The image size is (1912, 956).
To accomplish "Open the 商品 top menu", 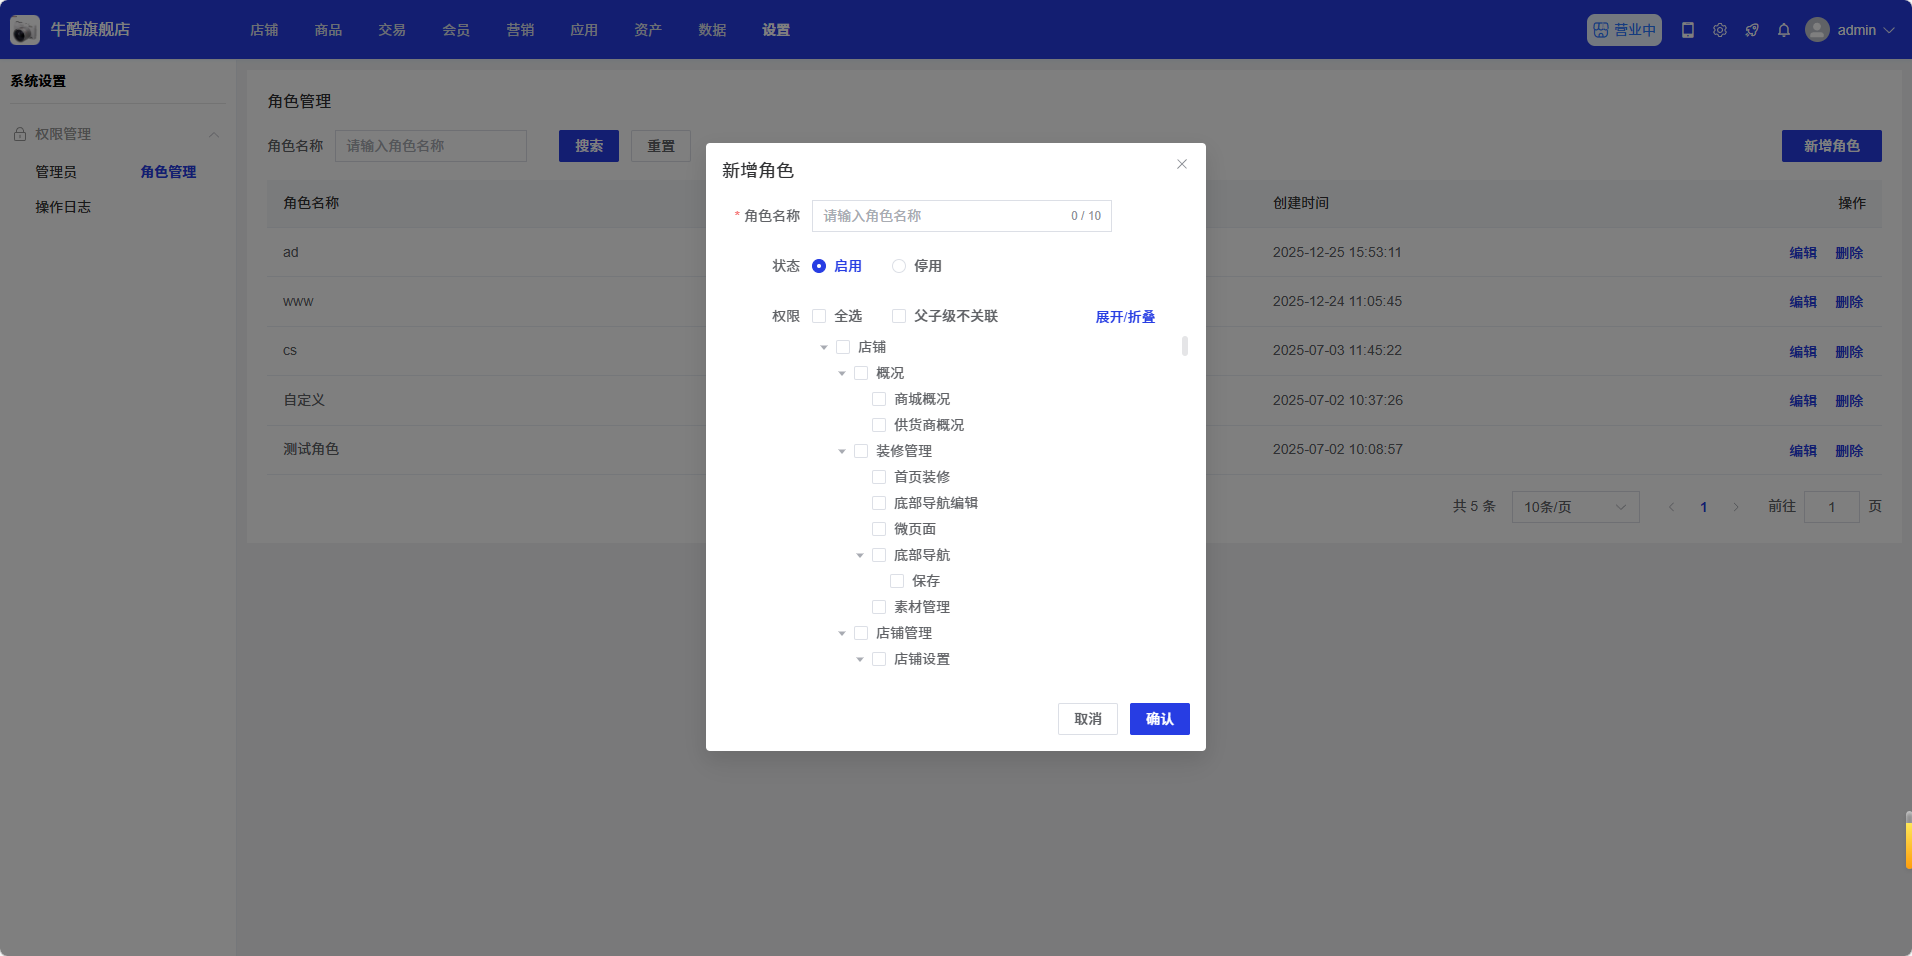I will 328,30.
